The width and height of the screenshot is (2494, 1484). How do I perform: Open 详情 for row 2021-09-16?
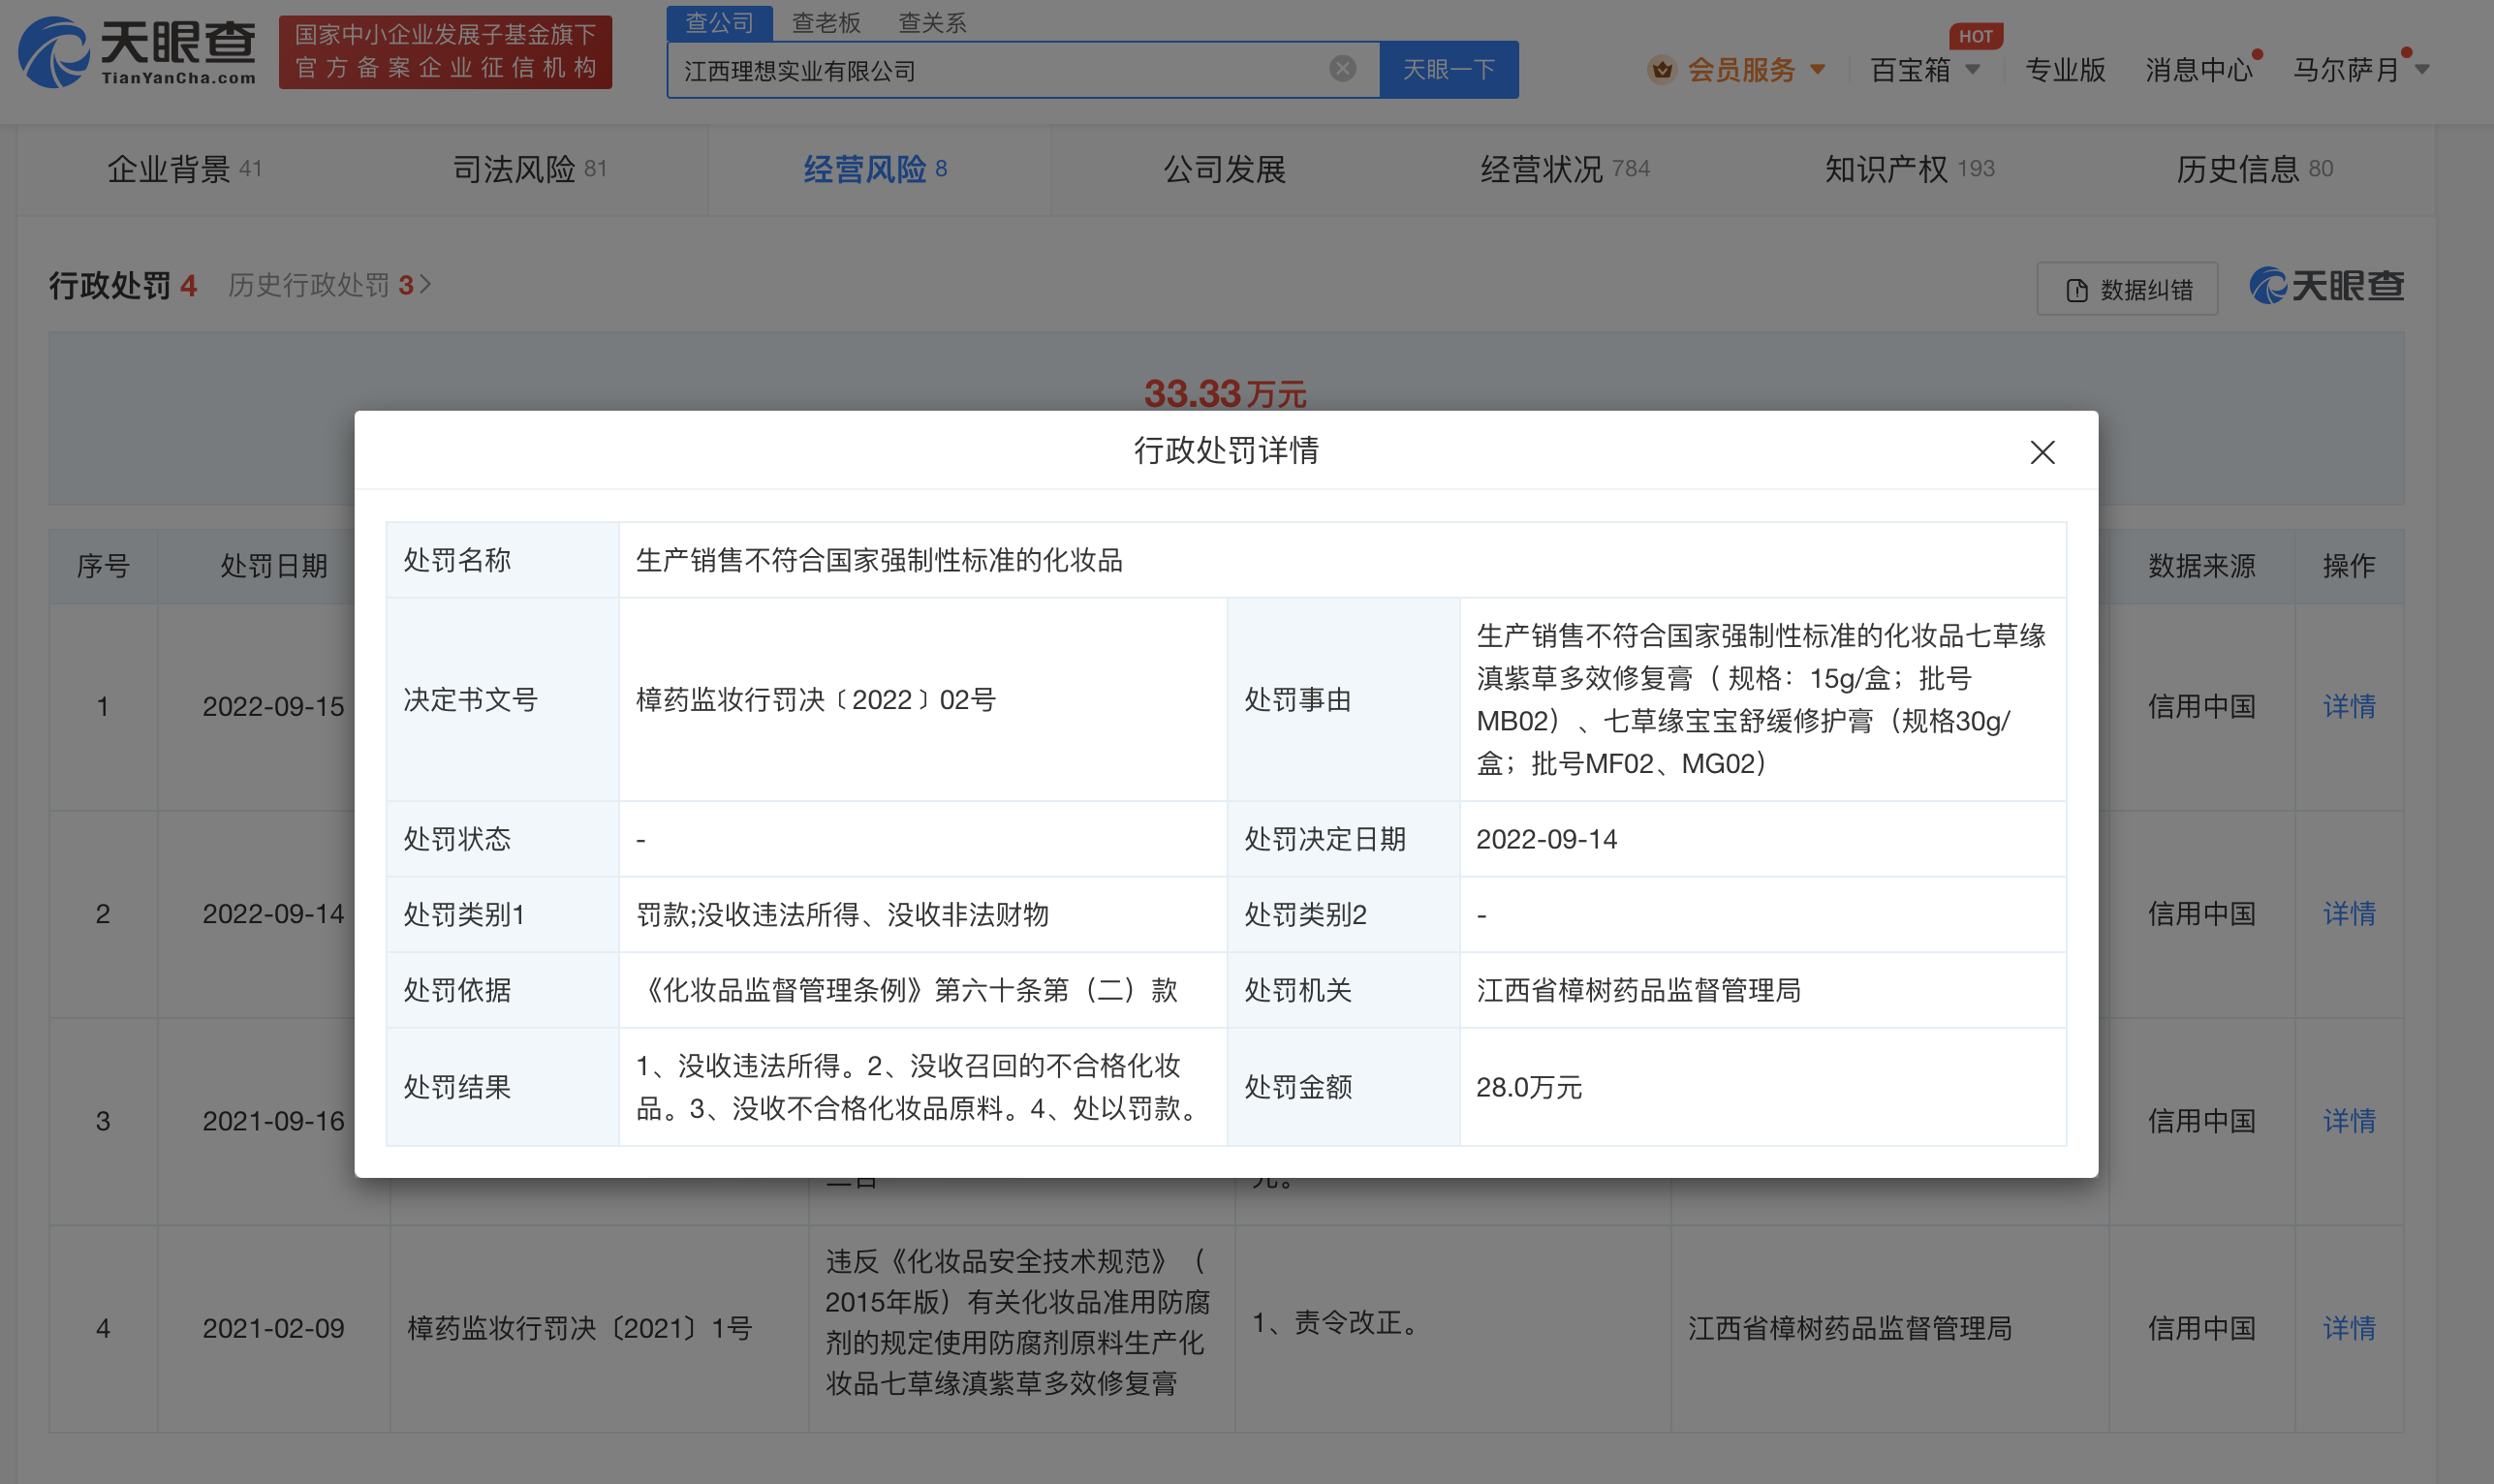click(x=2348, y=1120)
